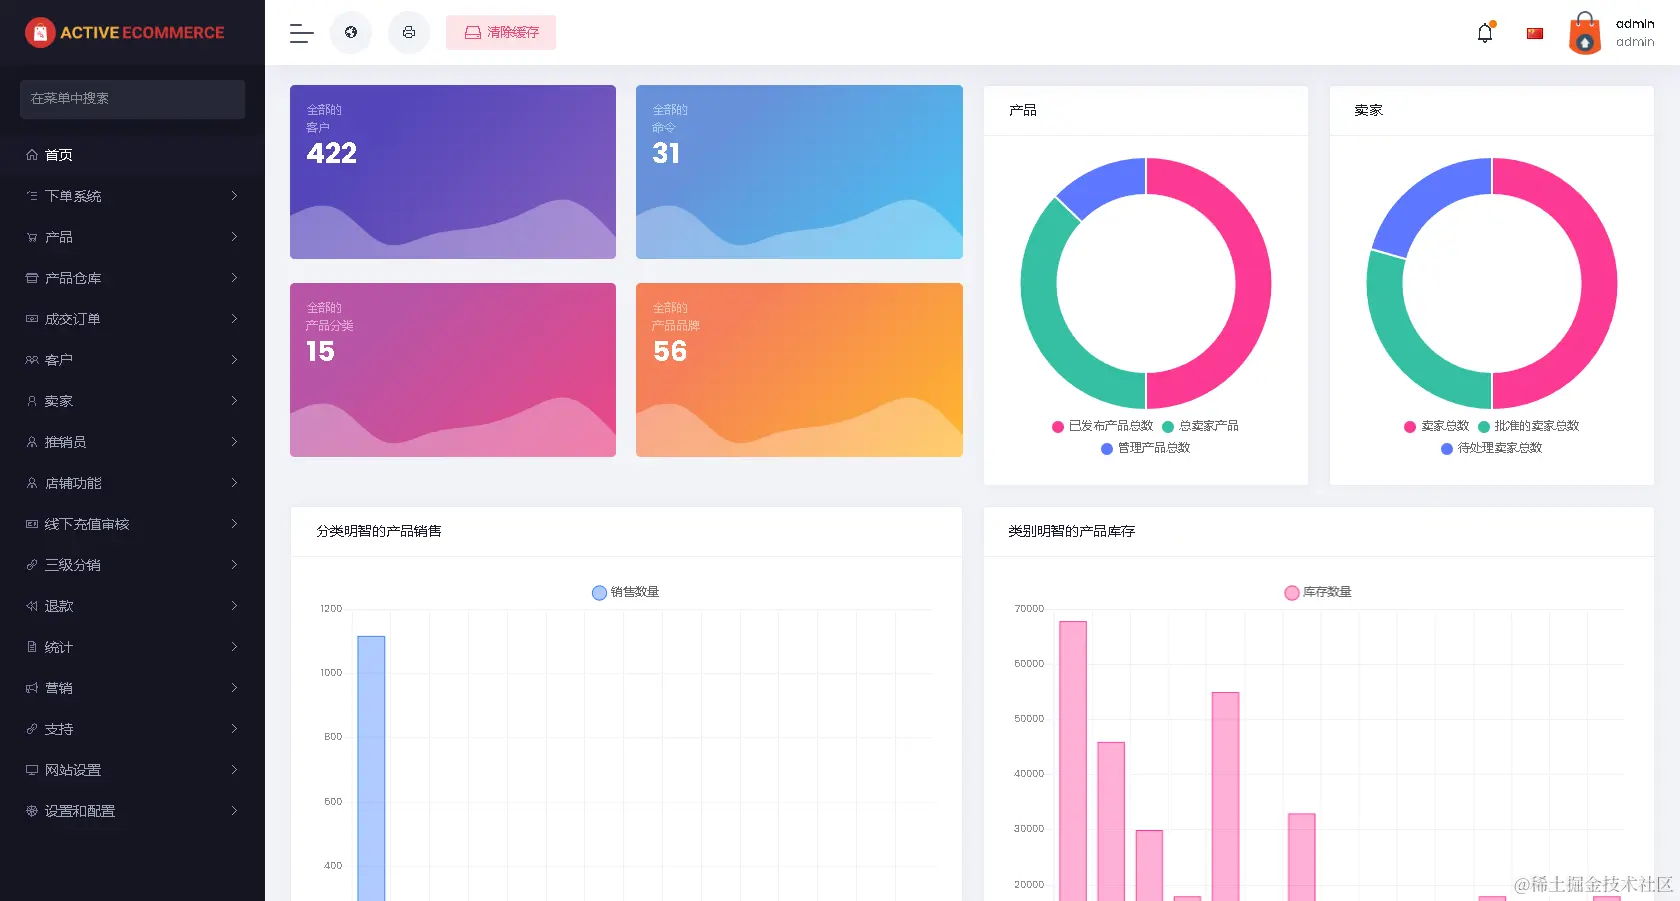Click the 网站设置 monitor icon
The width and height of the screenshot is (1680, 901).
pos(32,770)
